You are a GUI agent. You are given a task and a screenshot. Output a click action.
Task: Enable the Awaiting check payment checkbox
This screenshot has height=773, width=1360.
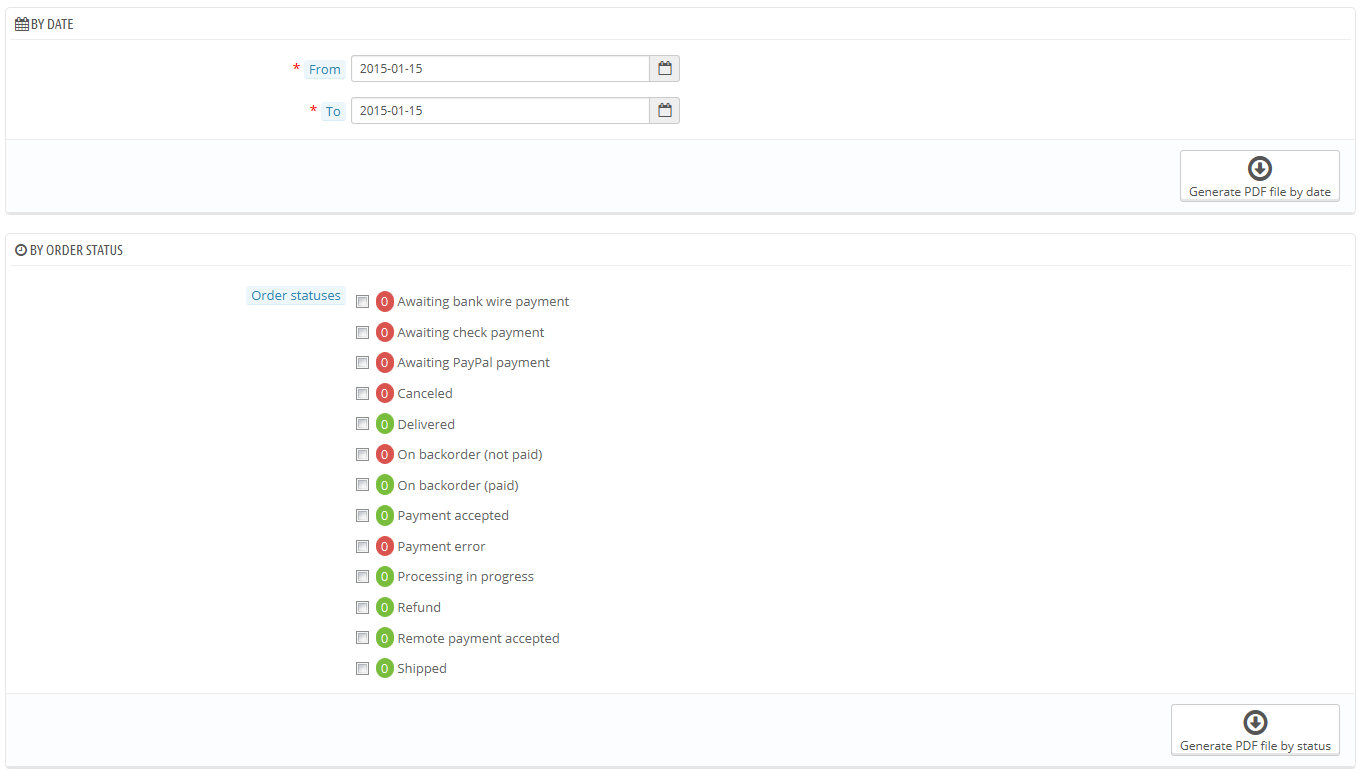[363, 333]
